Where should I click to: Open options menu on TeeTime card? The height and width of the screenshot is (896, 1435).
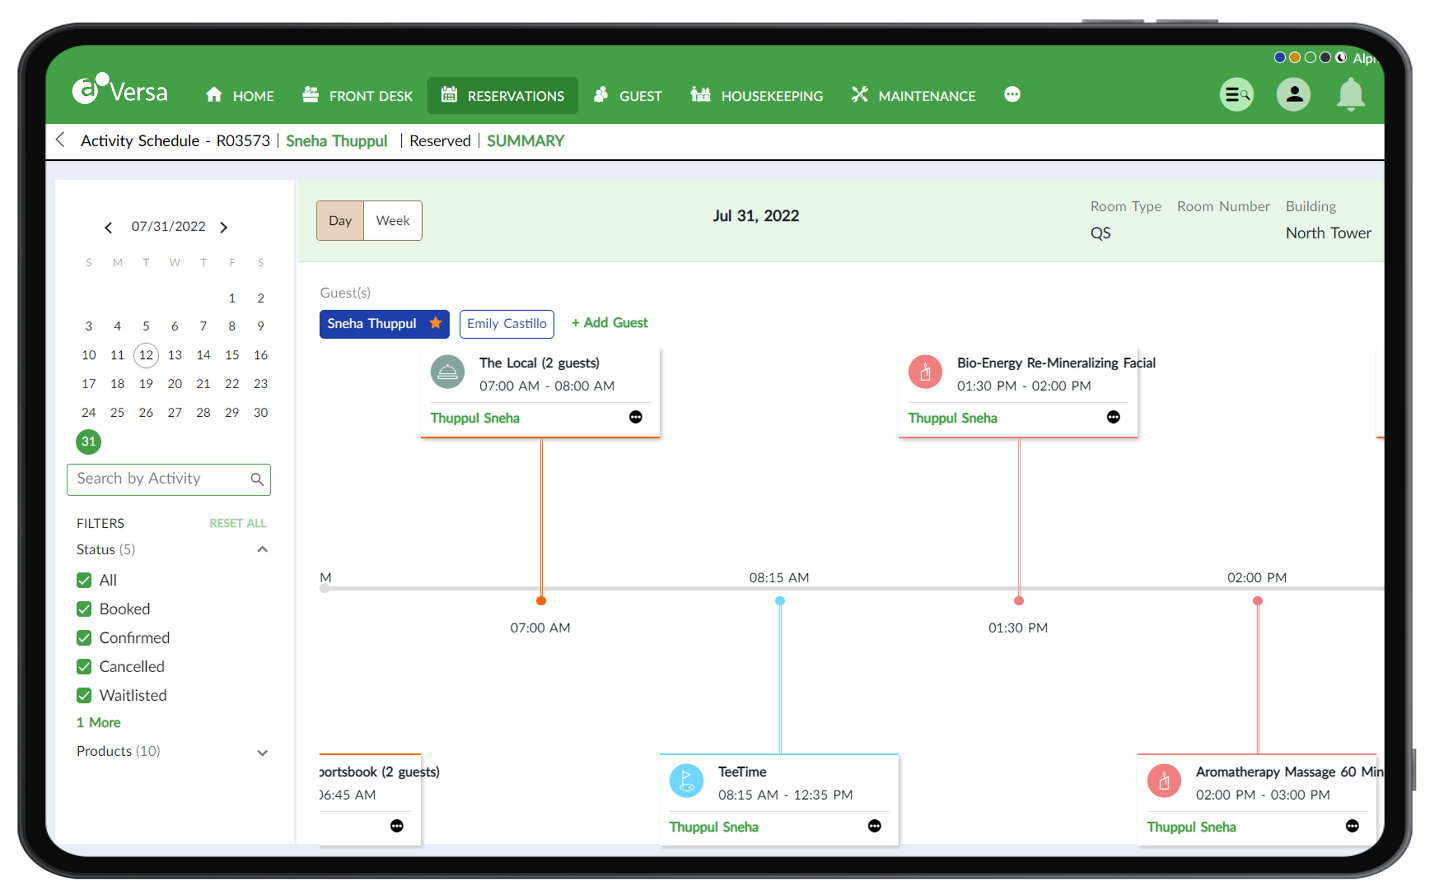875,826
